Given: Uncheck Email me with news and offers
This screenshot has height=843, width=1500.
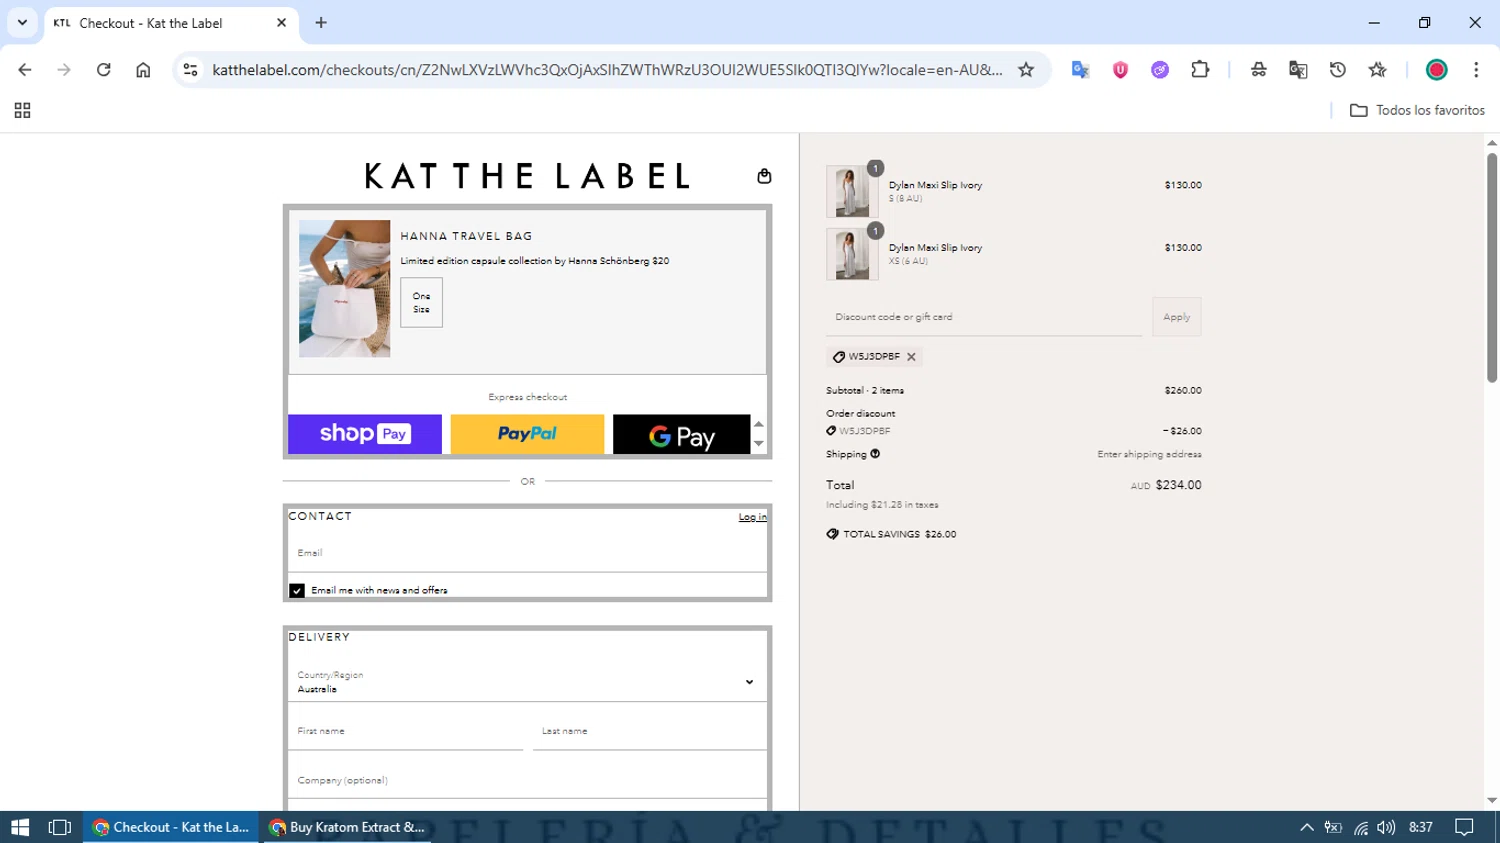Looking at the screenshot, I should (297, 591).
